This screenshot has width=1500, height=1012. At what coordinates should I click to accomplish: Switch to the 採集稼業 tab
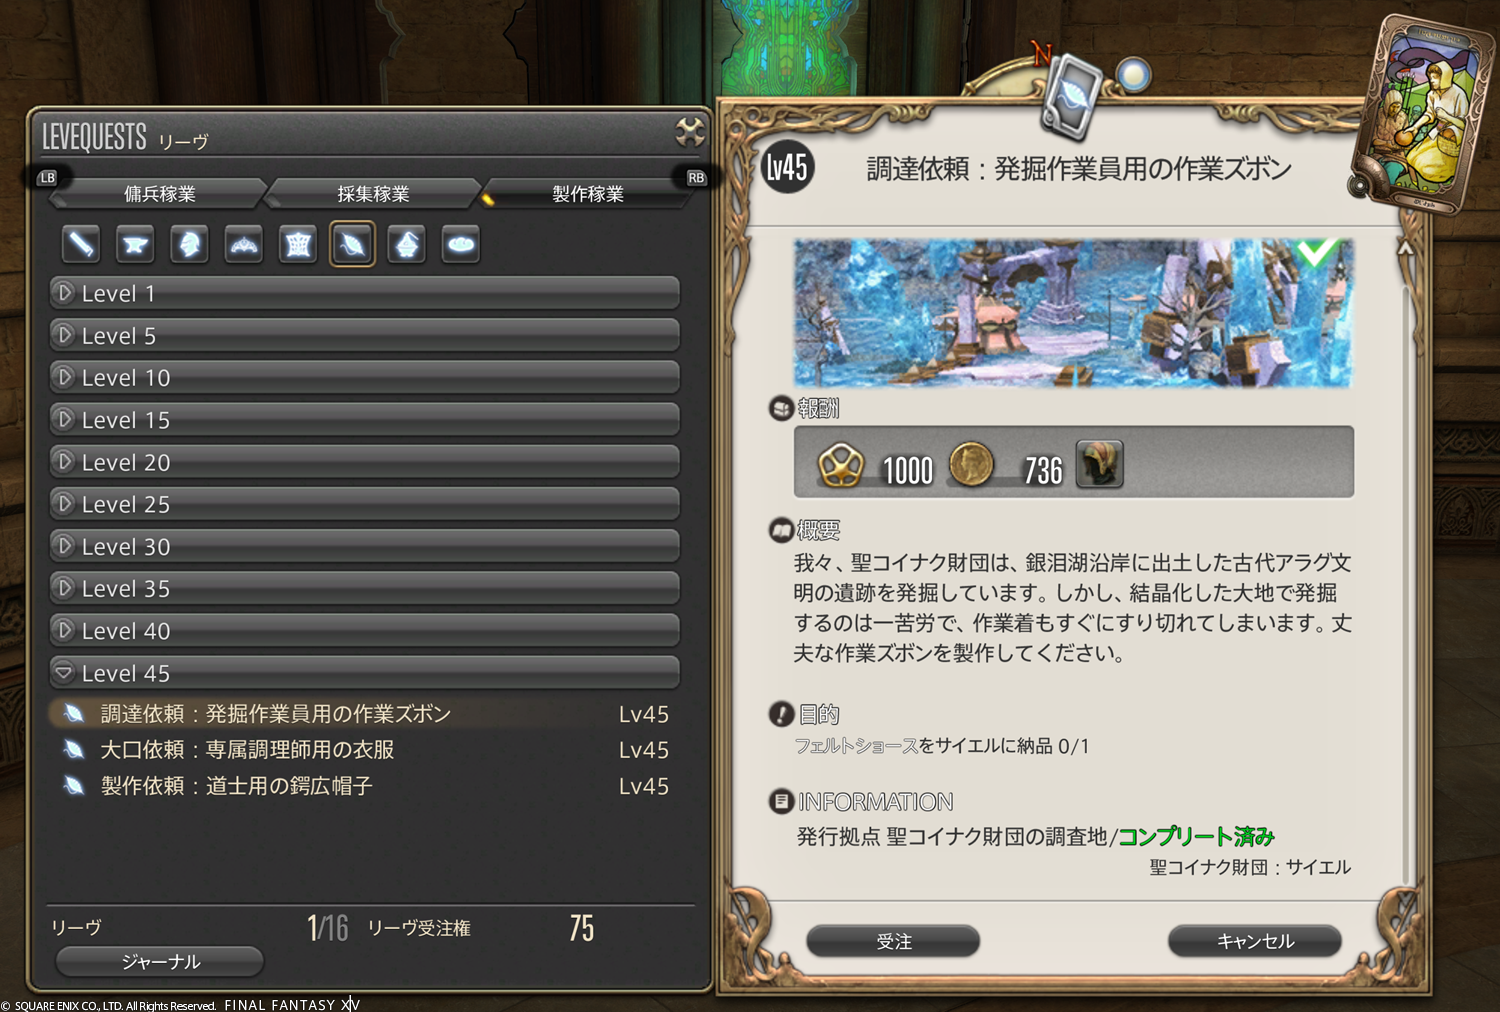[373, 193]
